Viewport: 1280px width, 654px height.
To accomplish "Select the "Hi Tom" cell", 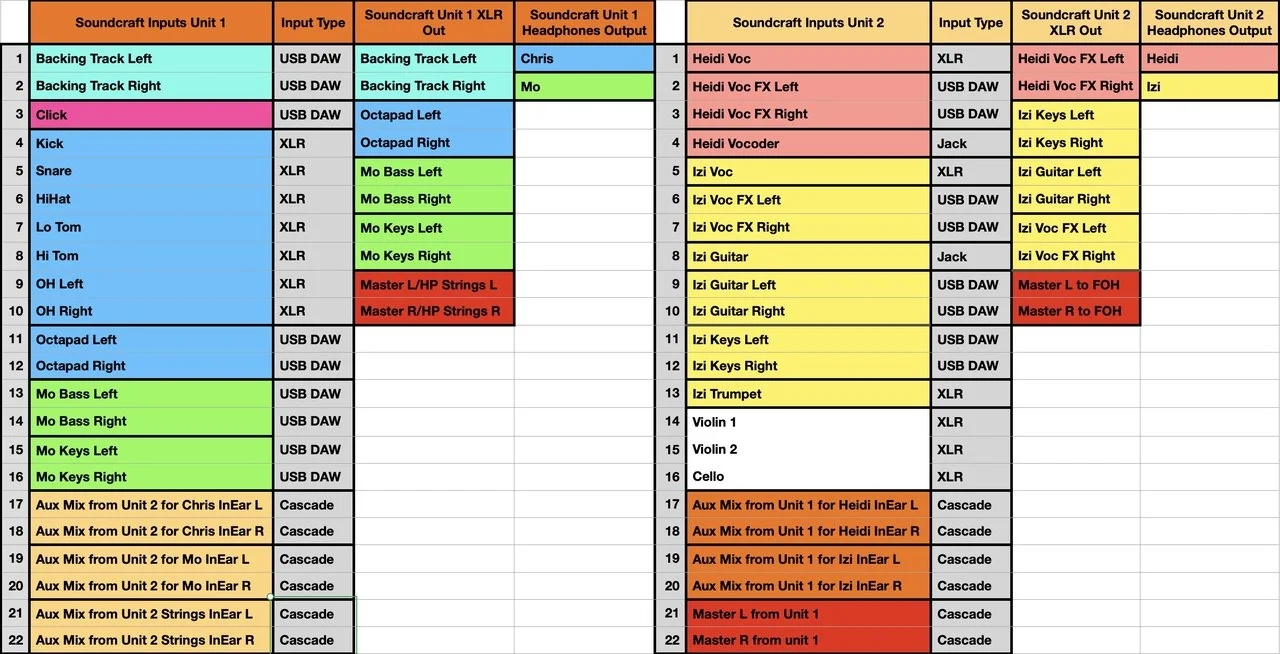I will 151,256.
